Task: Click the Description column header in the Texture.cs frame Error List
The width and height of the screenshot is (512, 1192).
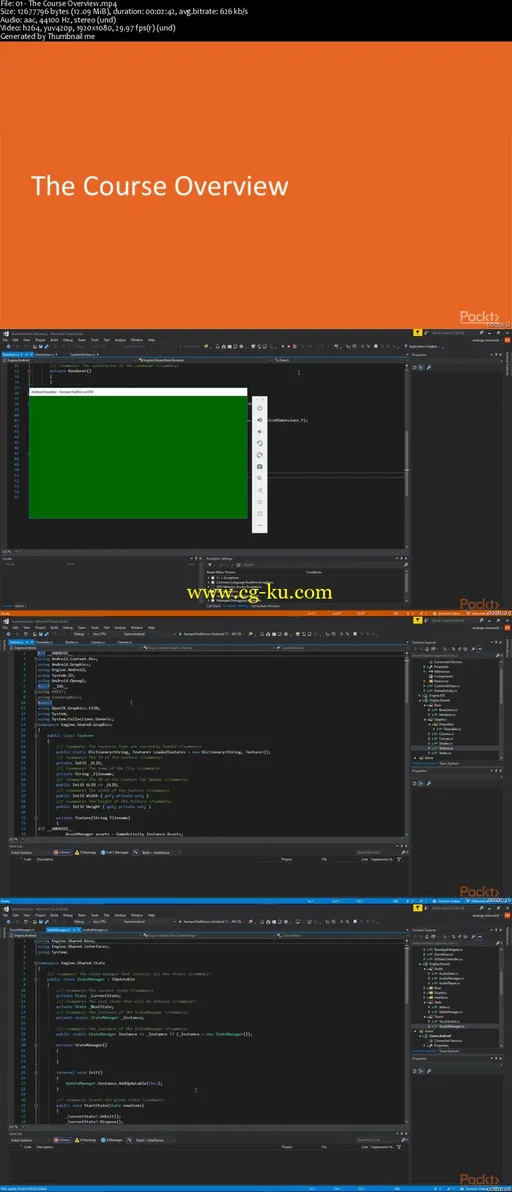Action: click(46, 859)
